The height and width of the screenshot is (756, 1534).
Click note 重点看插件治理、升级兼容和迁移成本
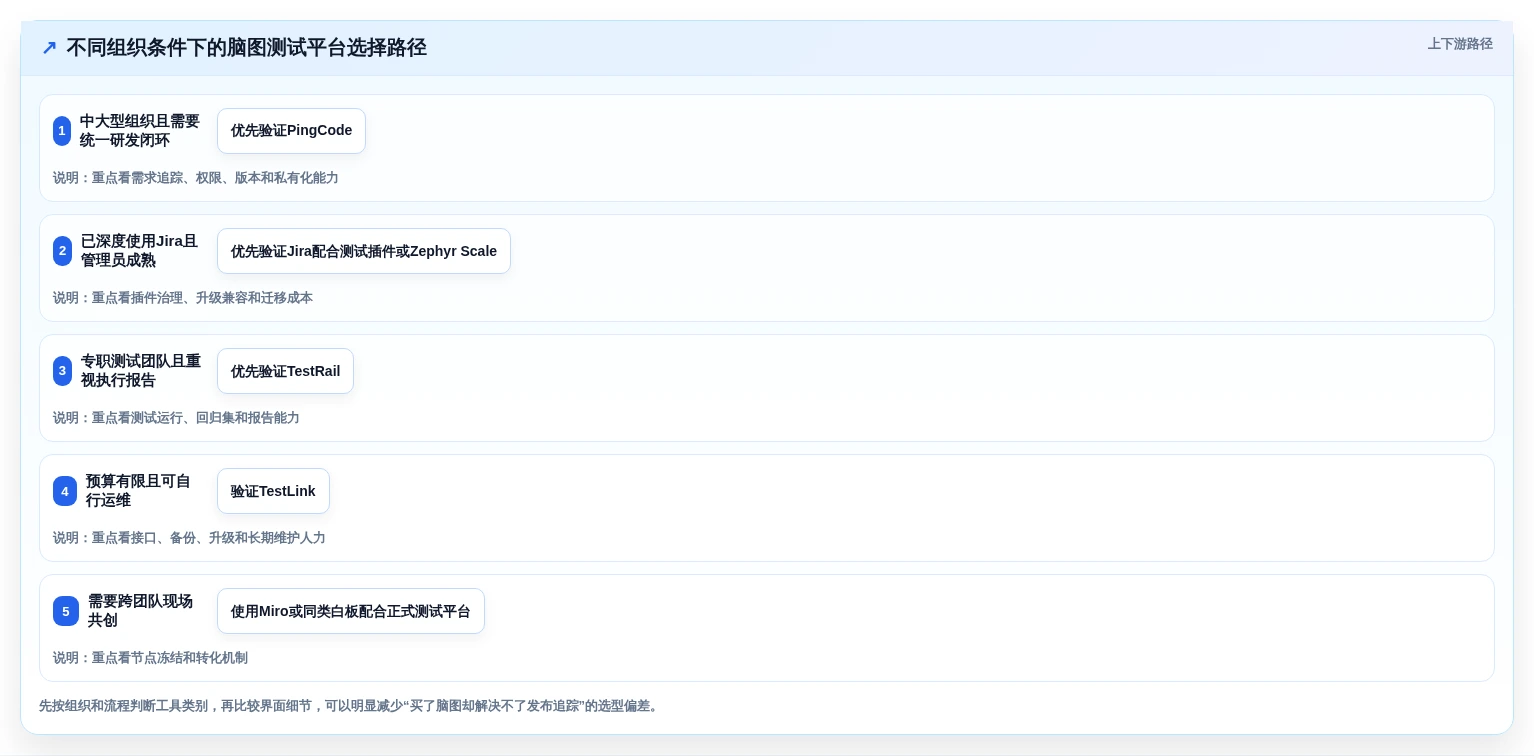pos(183,298)
